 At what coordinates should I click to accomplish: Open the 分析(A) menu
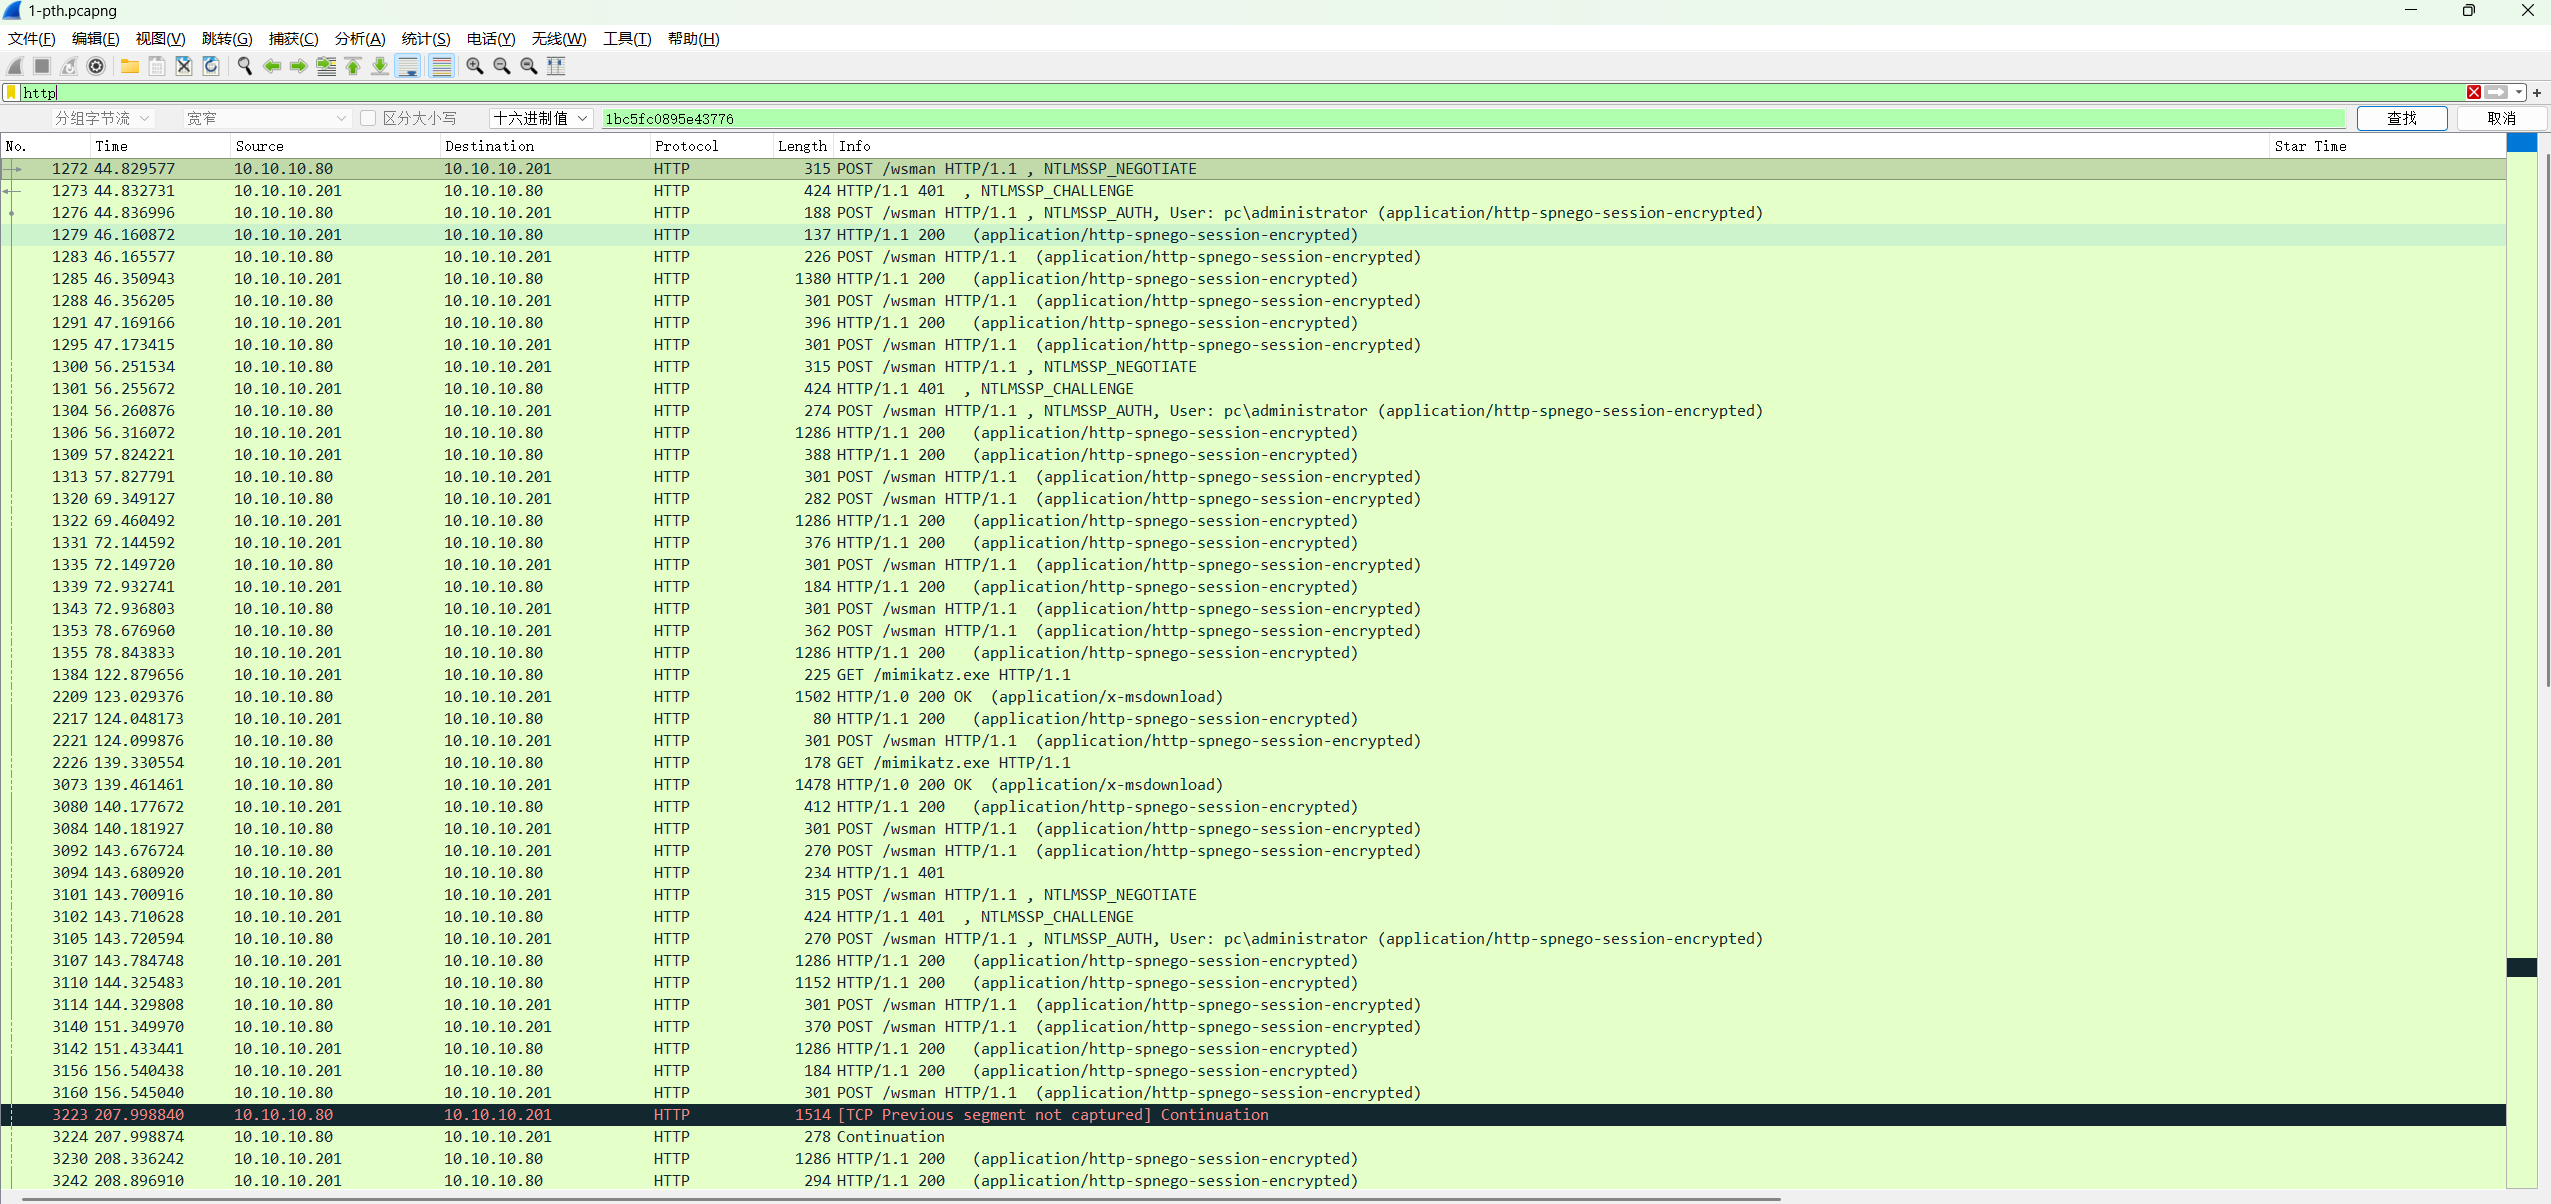pyautogui.click(x=359, y=38)
